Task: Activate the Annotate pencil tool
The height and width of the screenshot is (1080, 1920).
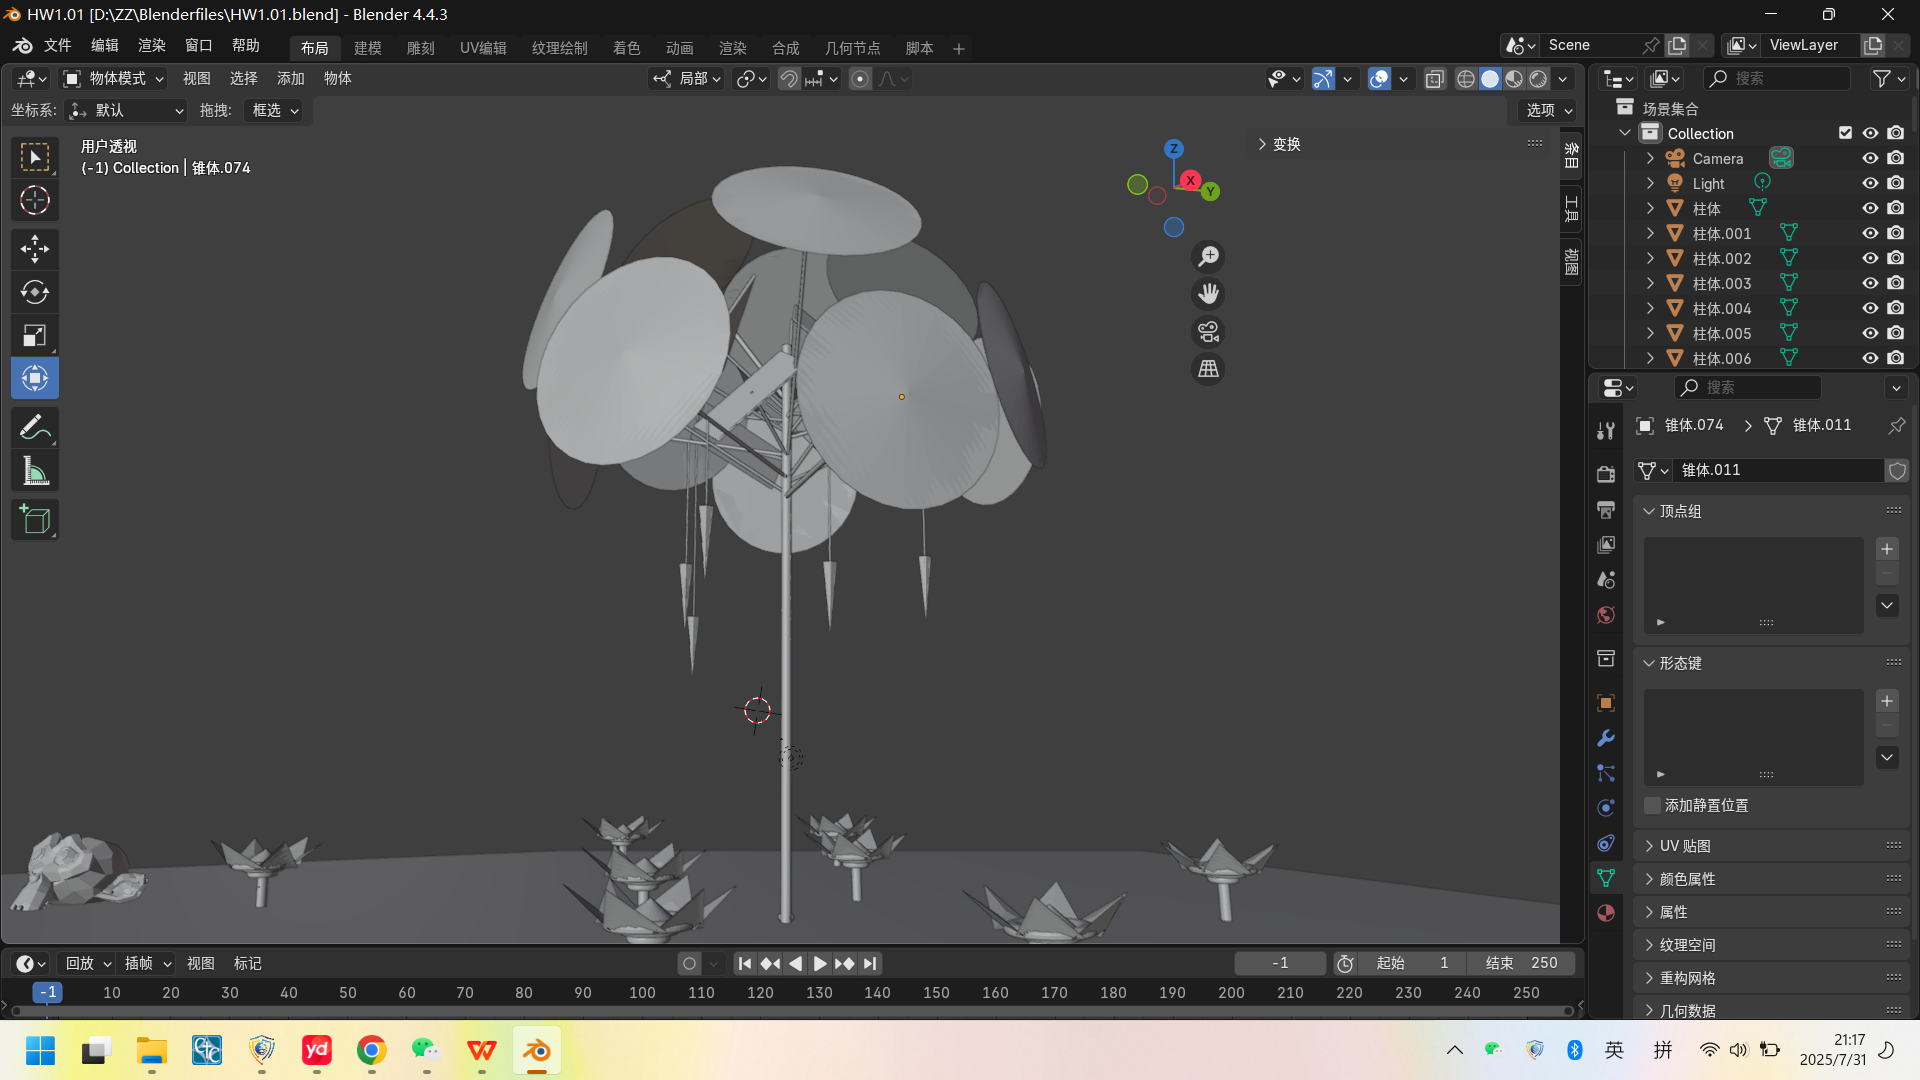Action: tap(35, 428)
